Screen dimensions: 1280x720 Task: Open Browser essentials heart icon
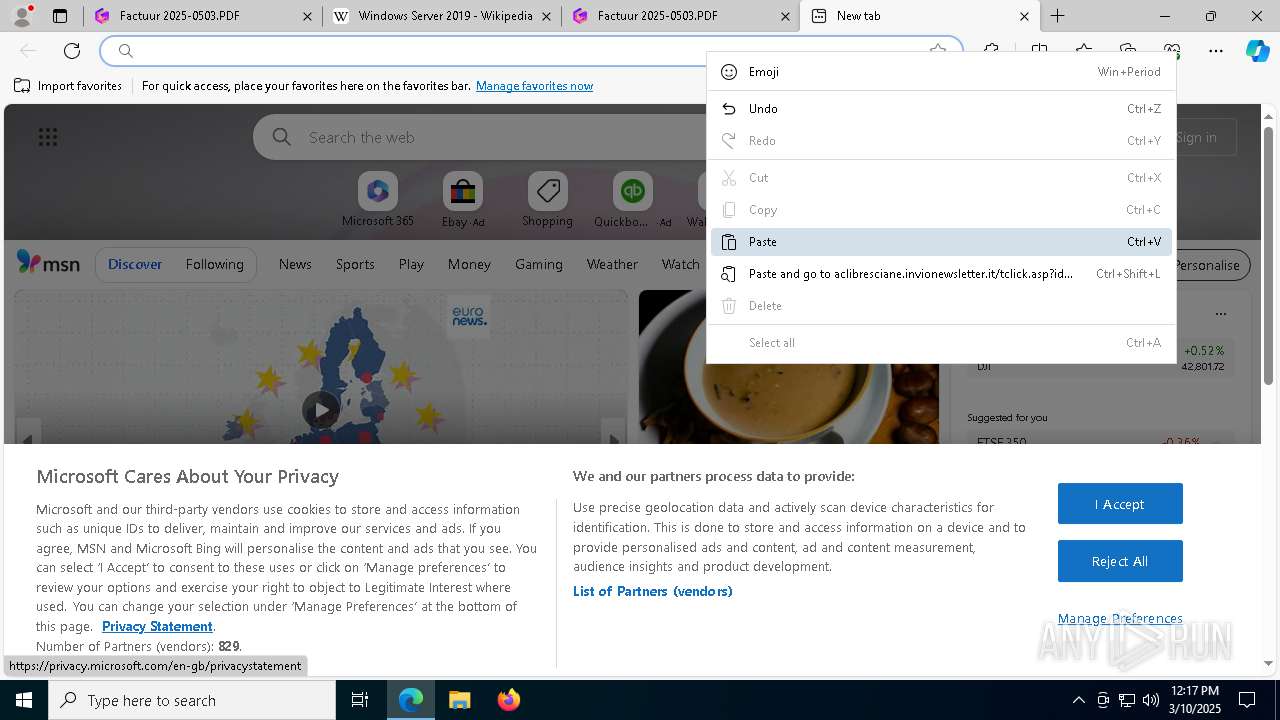[x=1172, y=51]
